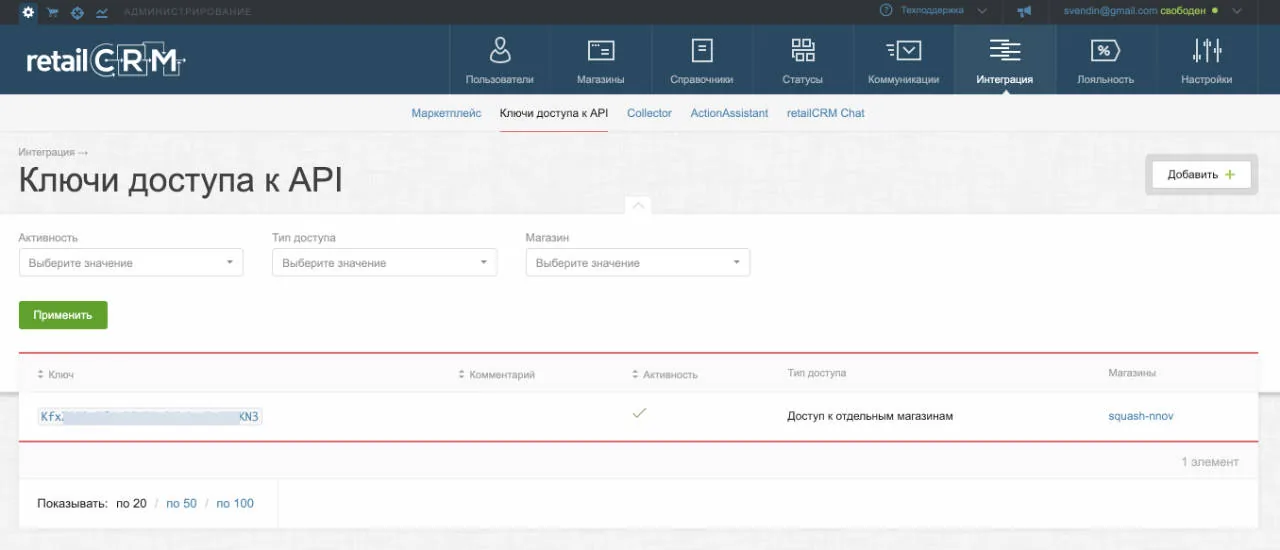
Task: Open the Коммуникации section
Action: pos(904,60)
